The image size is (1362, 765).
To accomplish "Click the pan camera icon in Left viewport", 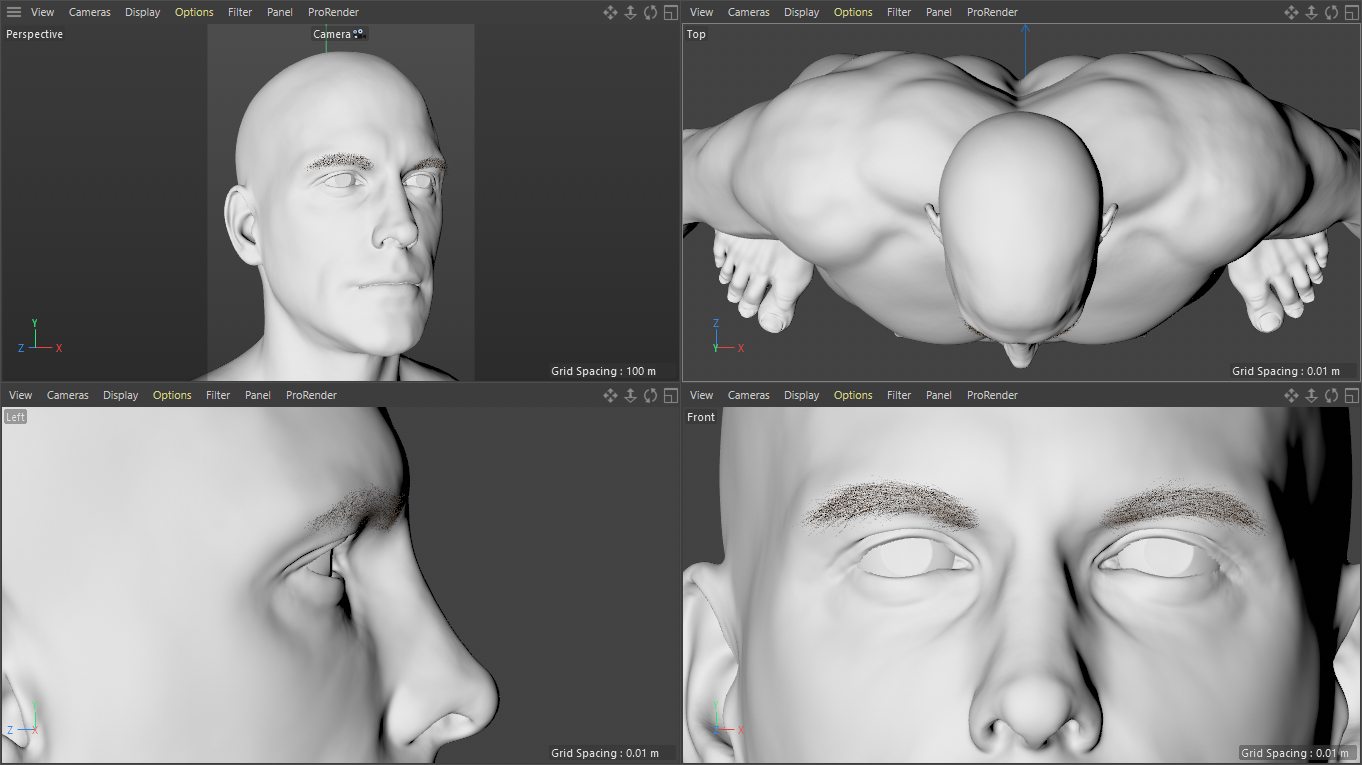I will [610, 395].
